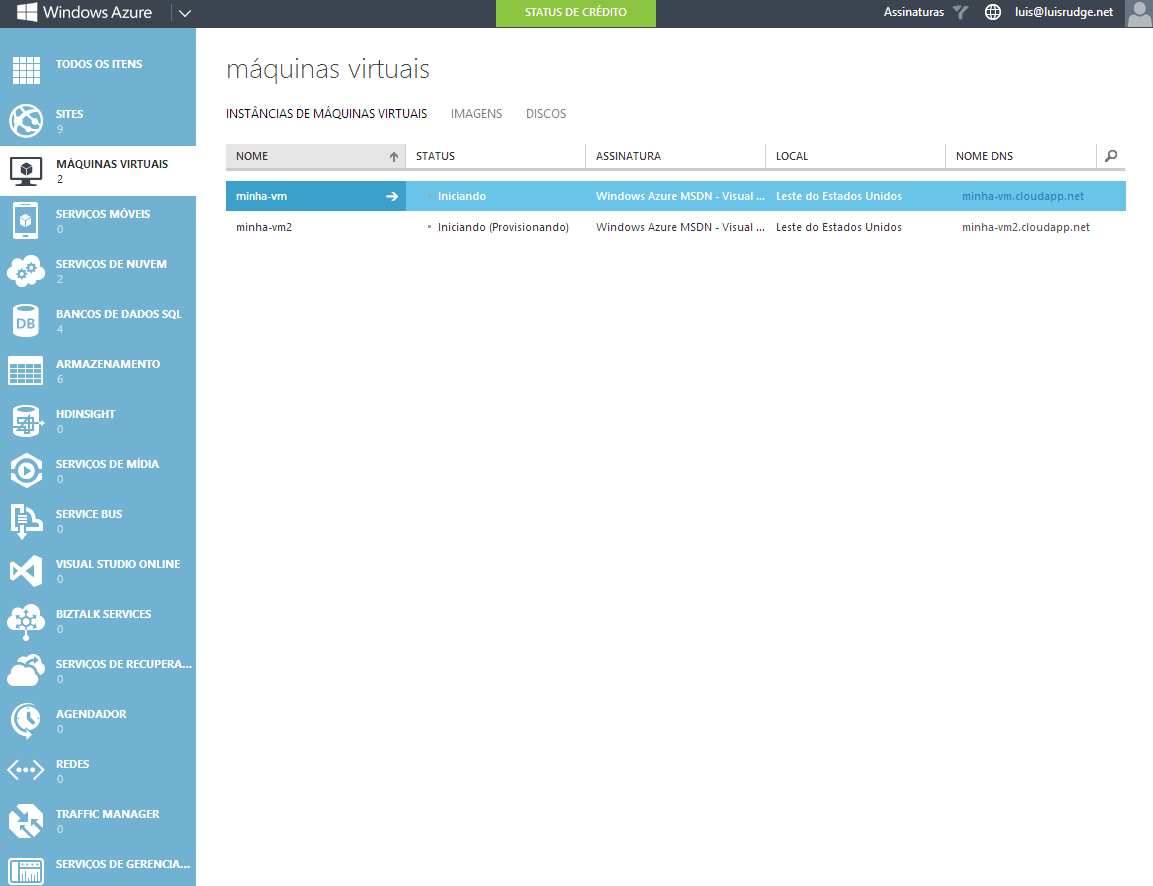Click the minha-vm2 subscription cell
The width and height of the screenshot is (1153, 886).
pyautogui.click(x=680, y=227)
